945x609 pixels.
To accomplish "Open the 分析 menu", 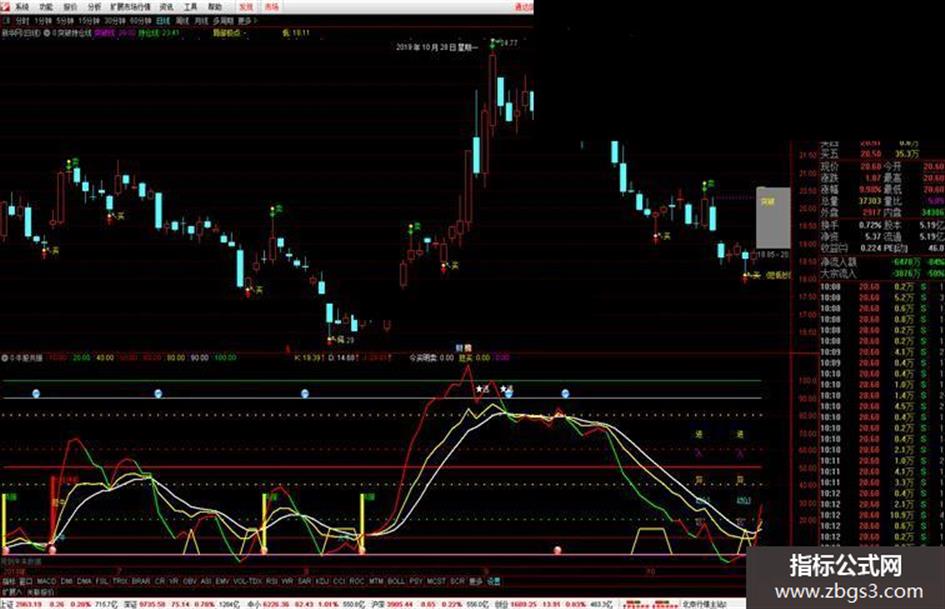I will (94, 7).
